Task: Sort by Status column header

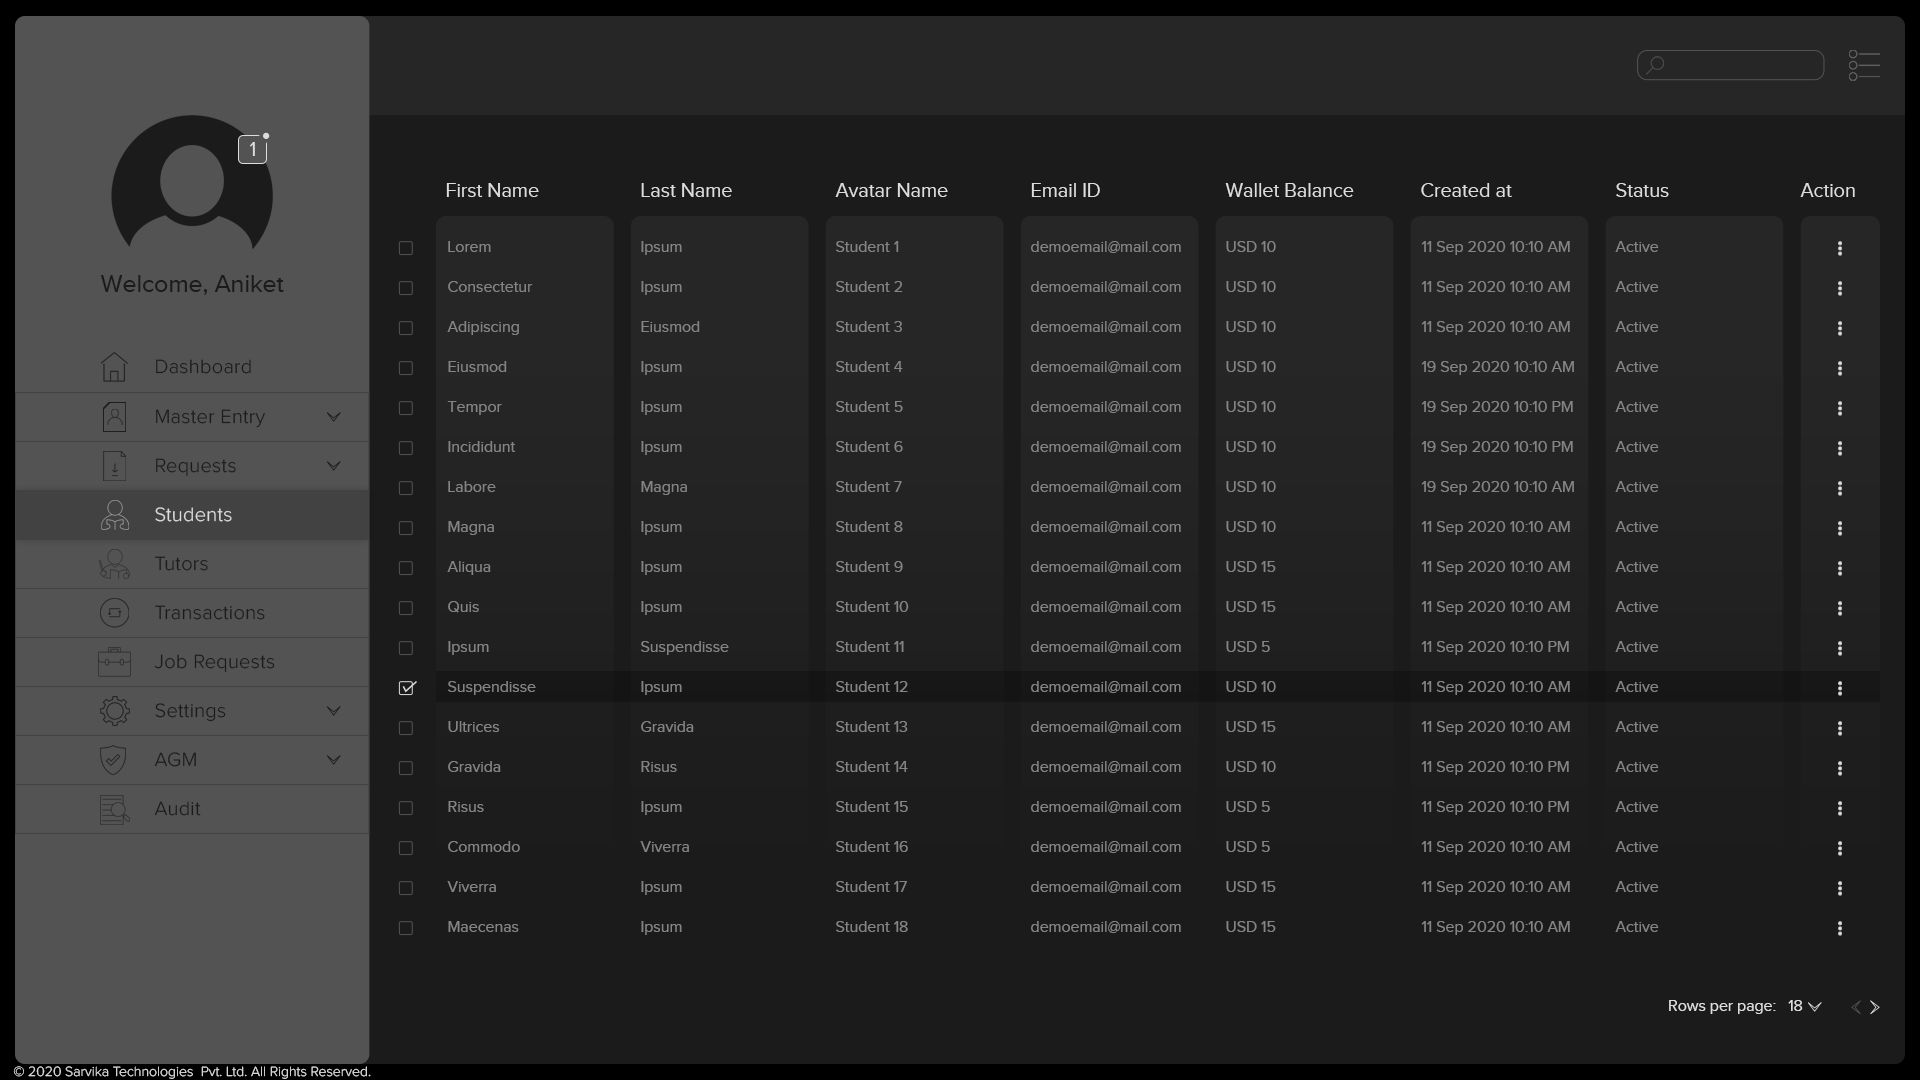Action: tap(1642, 190)
